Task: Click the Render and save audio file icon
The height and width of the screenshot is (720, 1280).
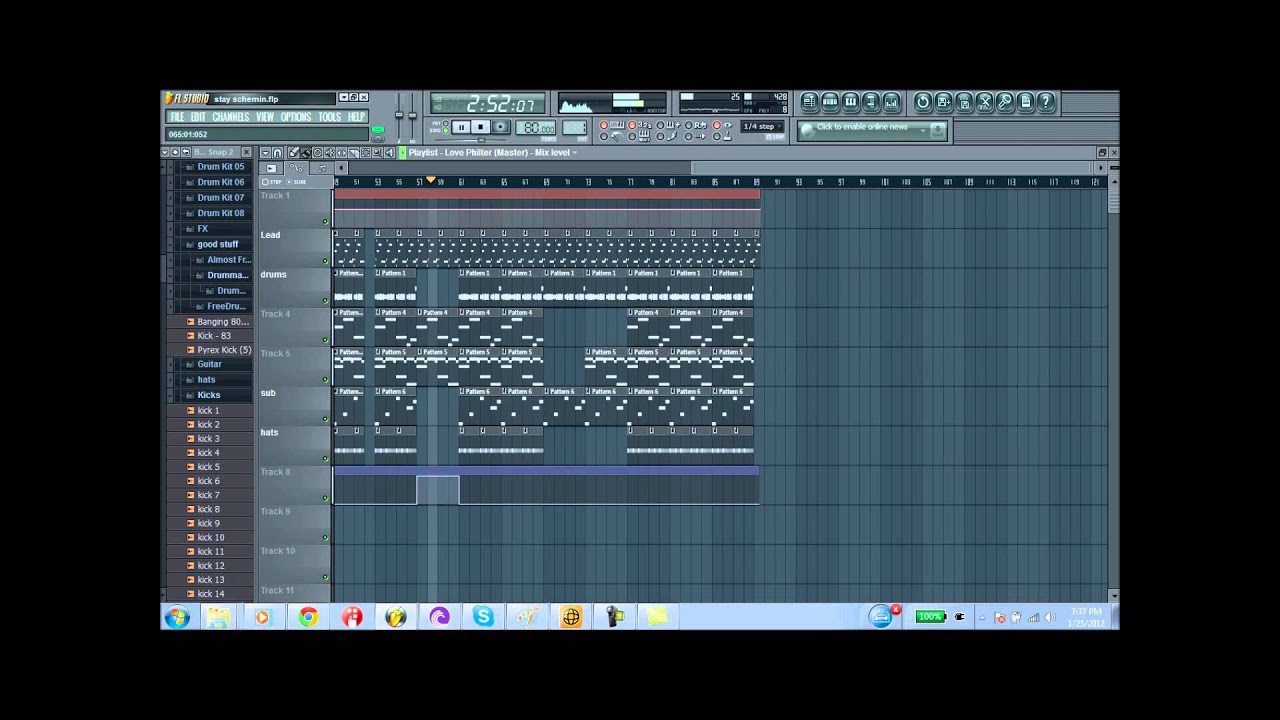Action: (964, 102)
